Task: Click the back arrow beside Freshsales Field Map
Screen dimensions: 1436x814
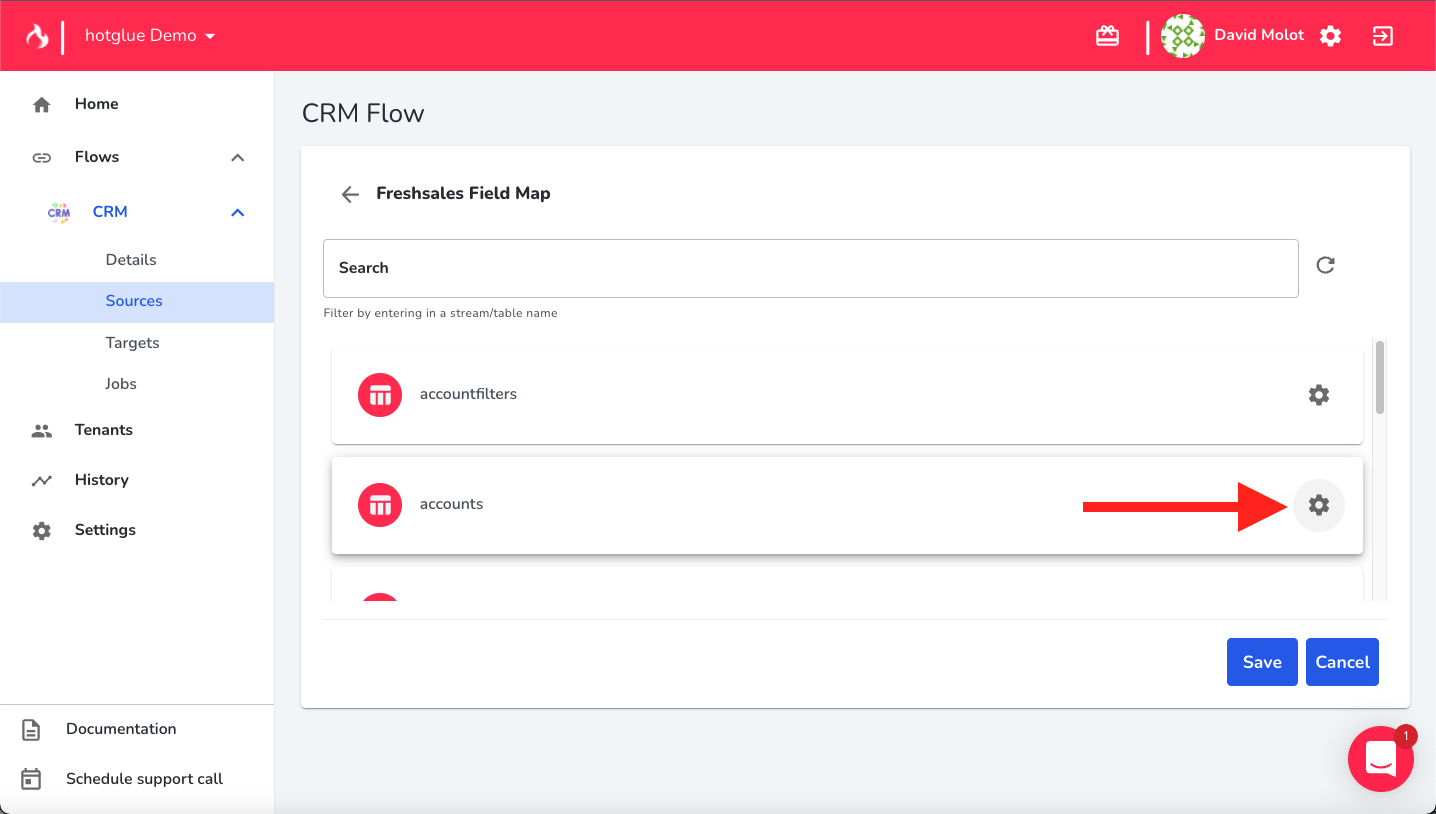Action: (349, 194)
